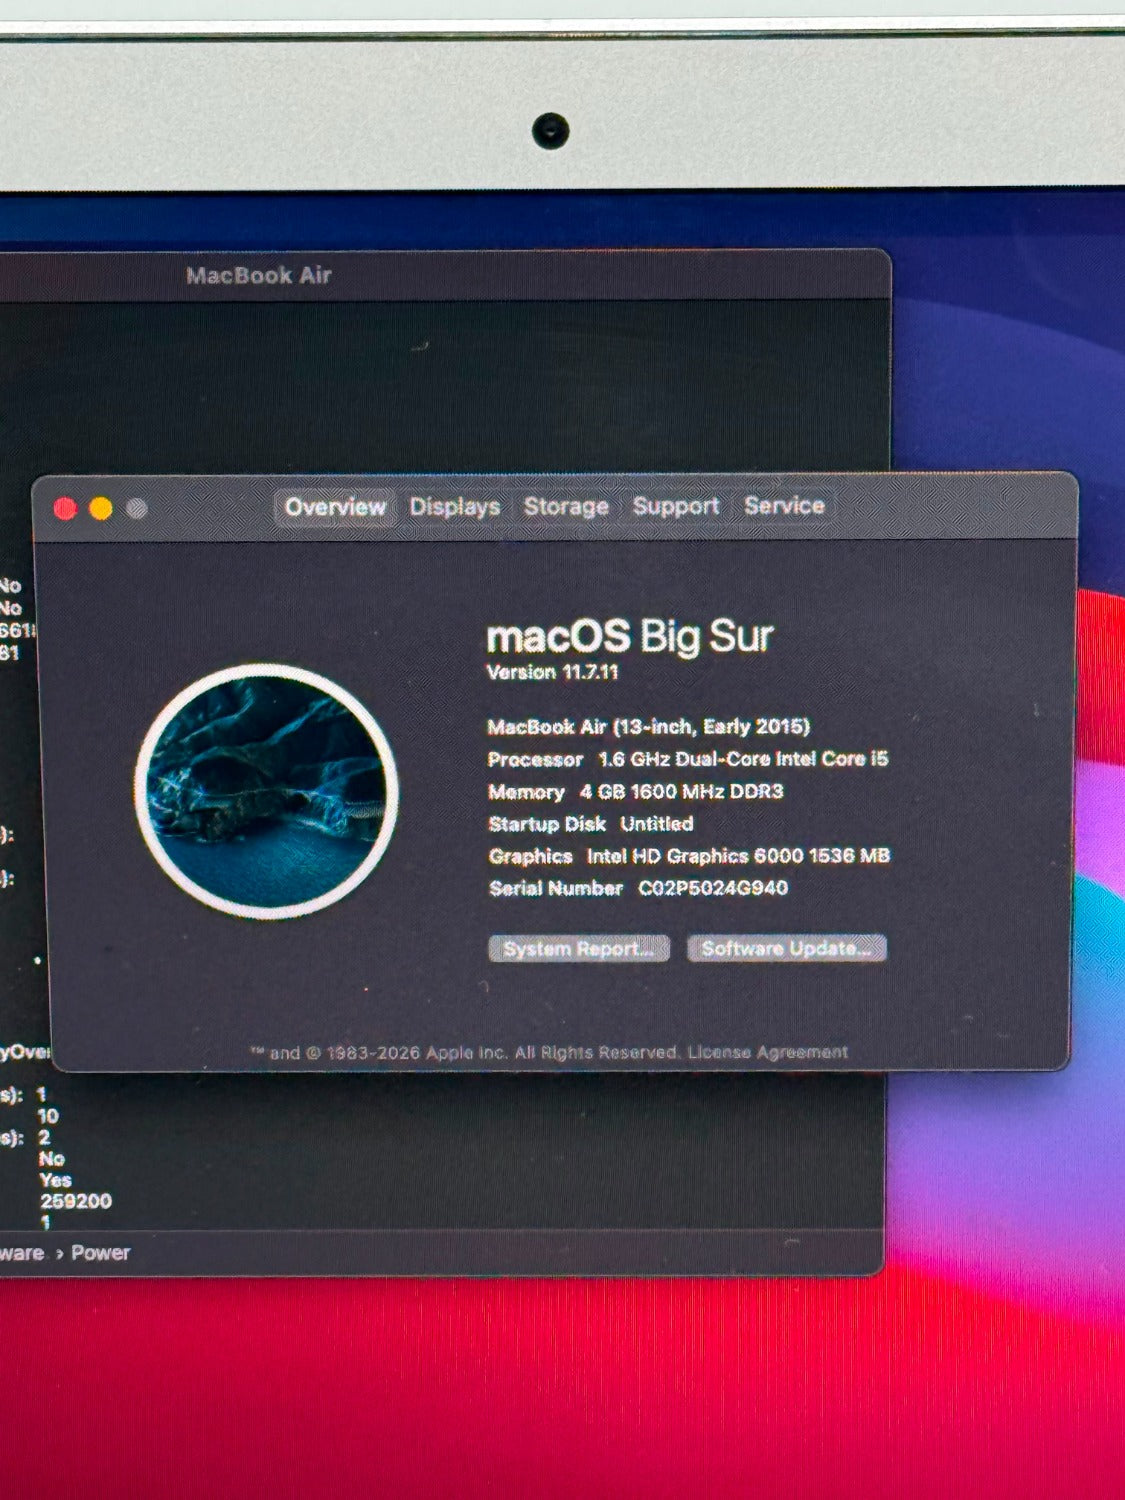Open the Displays tab
Viewport: 1125px width, 1500px height.
tap(455, 507)
